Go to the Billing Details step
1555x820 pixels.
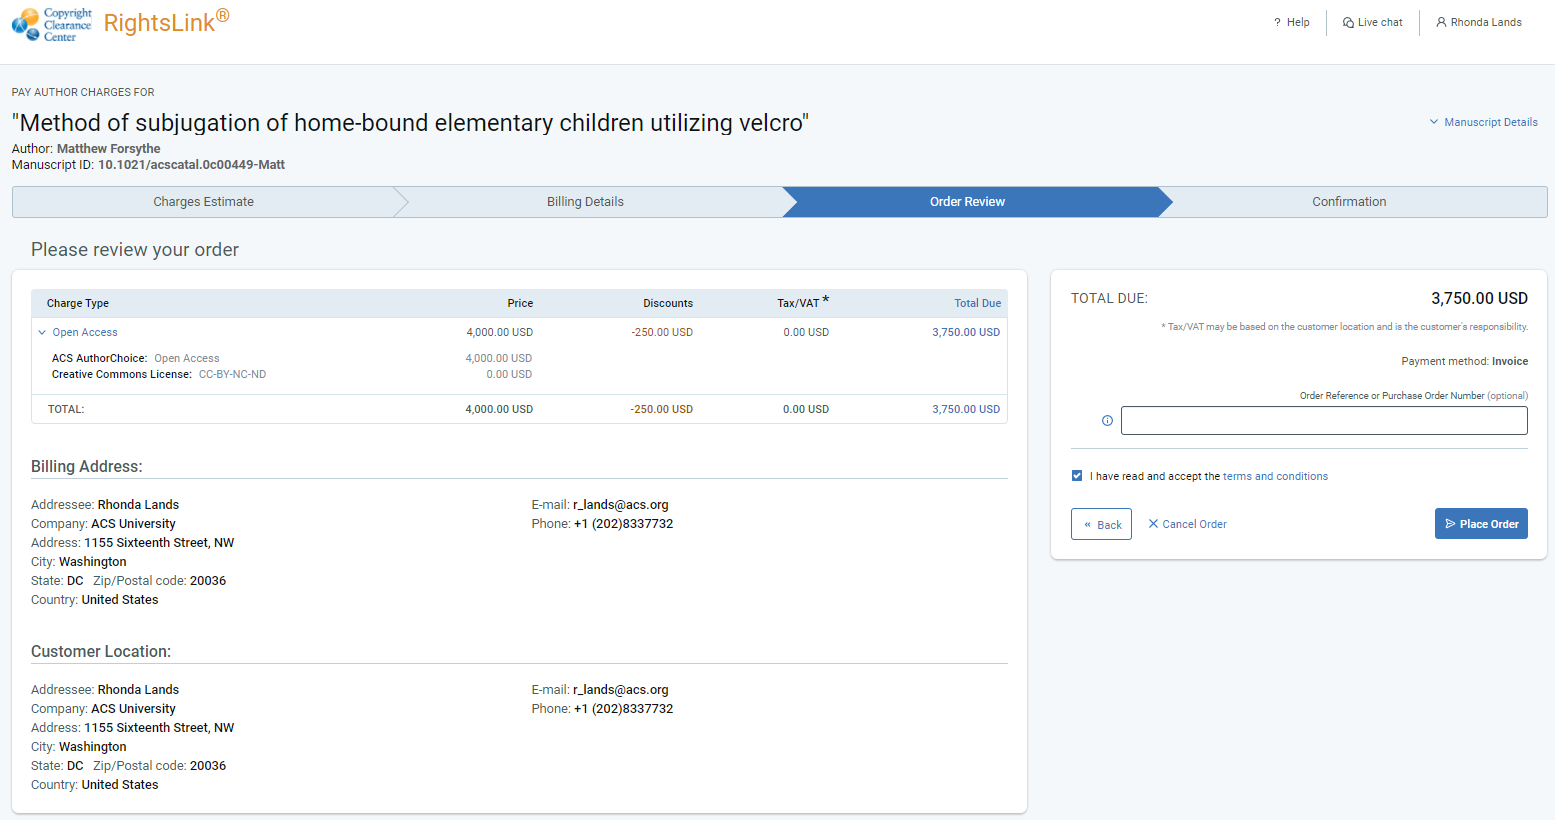[x=585, y=202]
